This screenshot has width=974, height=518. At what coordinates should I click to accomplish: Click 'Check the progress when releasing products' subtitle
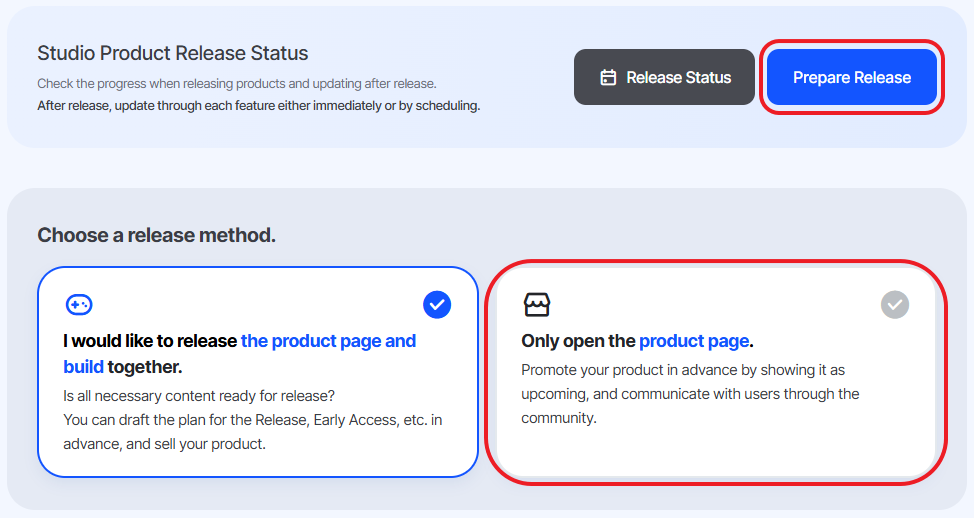coord(237,84)
